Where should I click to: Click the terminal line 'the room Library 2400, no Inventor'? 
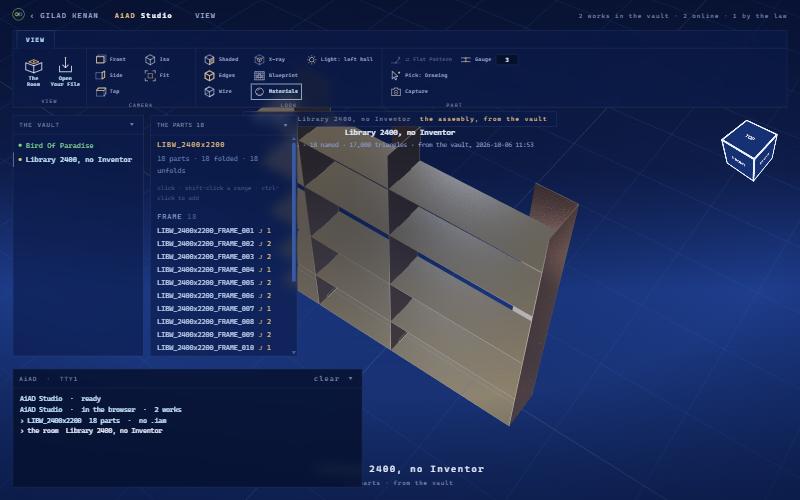(91, 431)
